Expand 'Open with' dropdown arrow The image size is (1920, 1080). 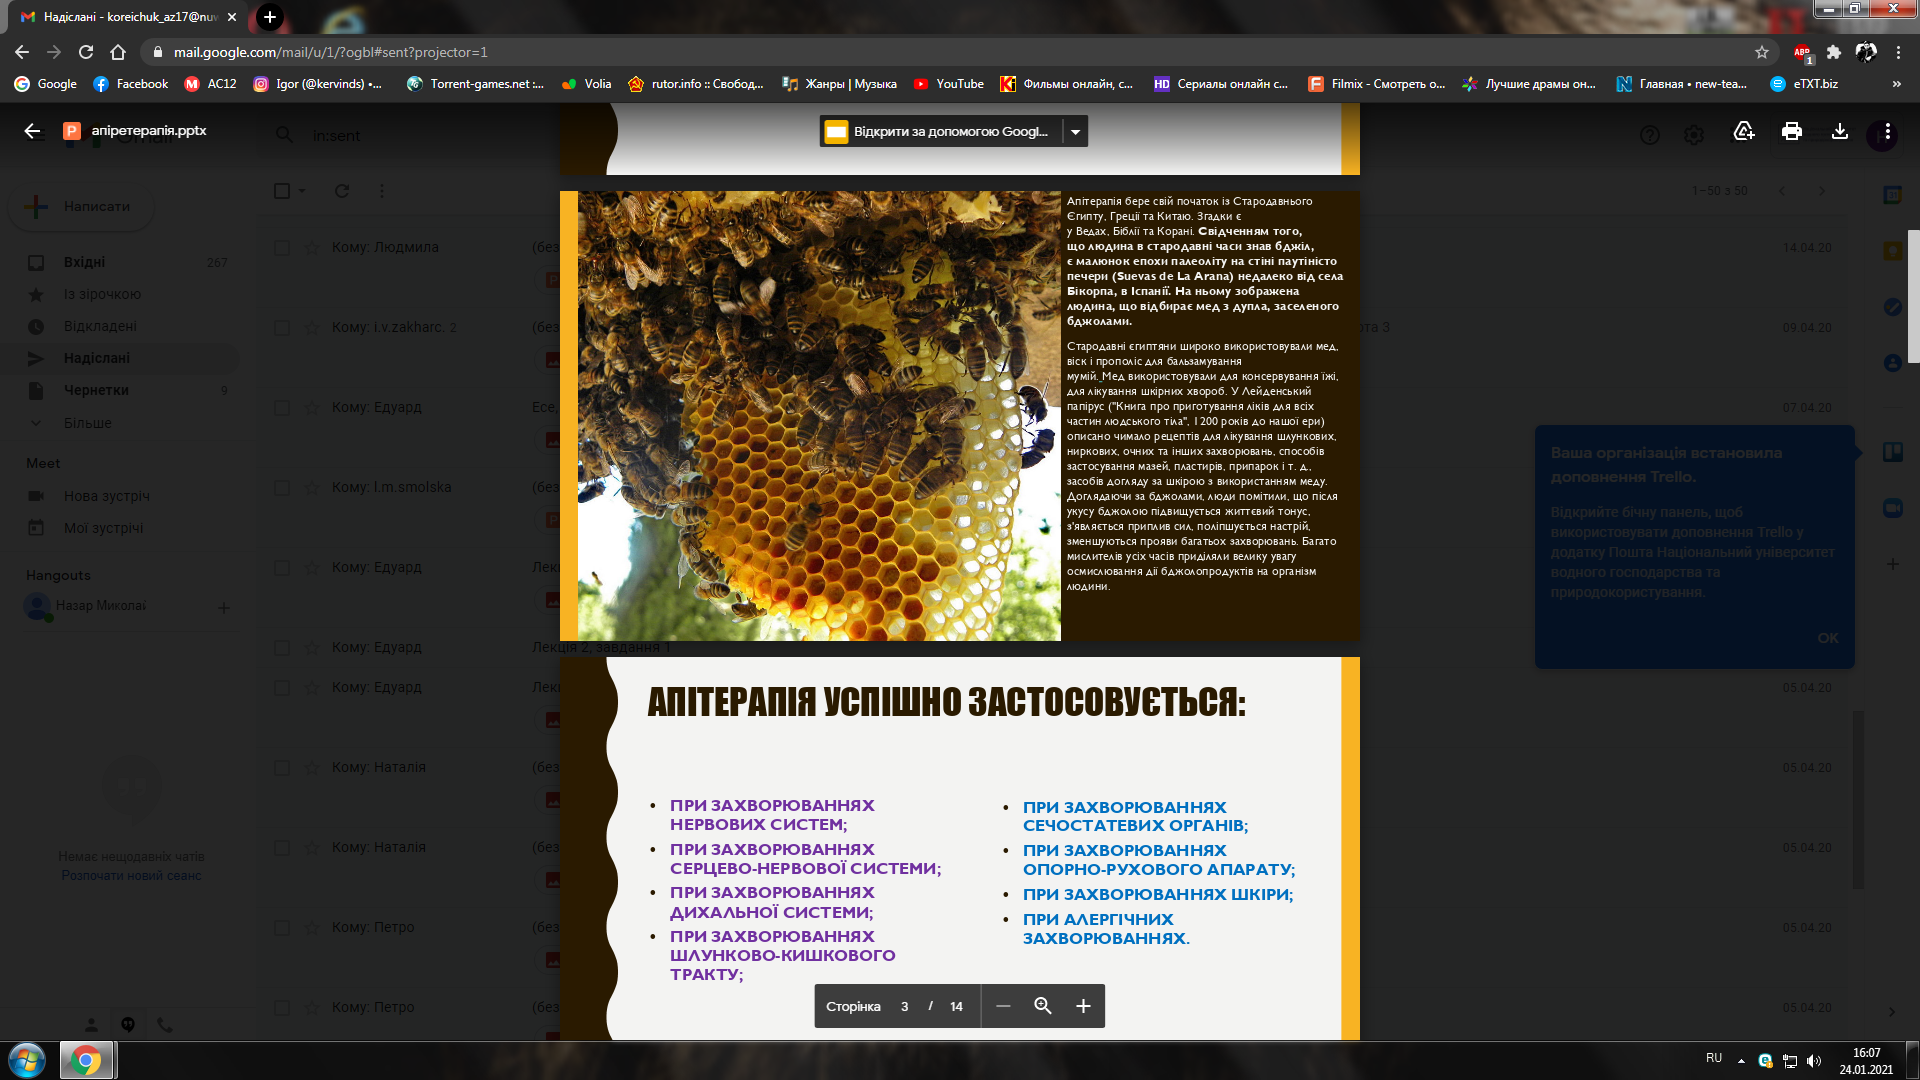(x=1076, y=131)
